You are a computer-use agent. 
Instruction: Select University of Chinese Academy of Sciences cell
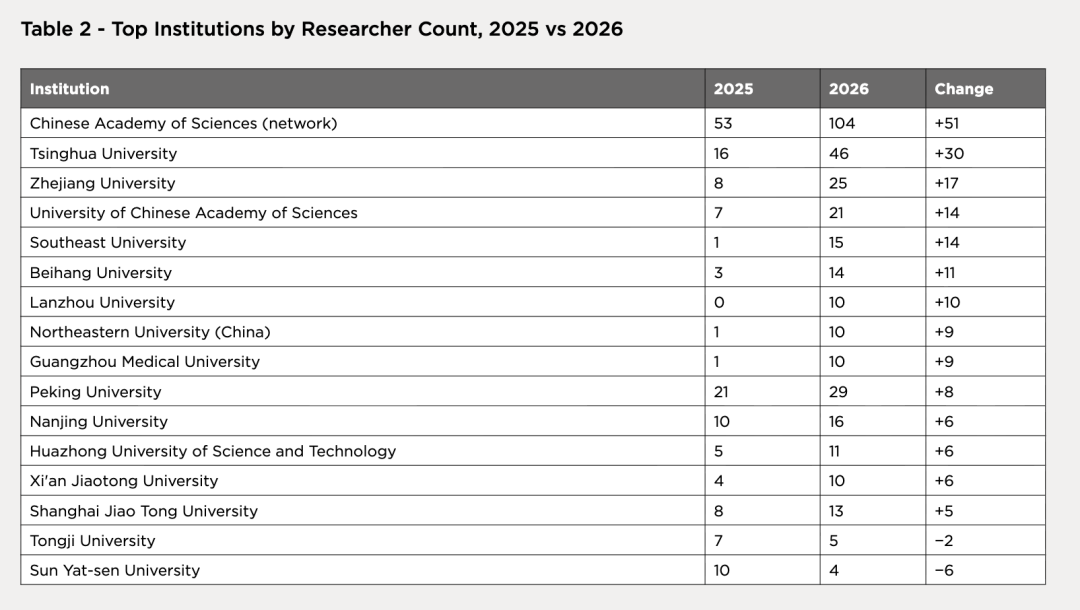click(362, 213)
